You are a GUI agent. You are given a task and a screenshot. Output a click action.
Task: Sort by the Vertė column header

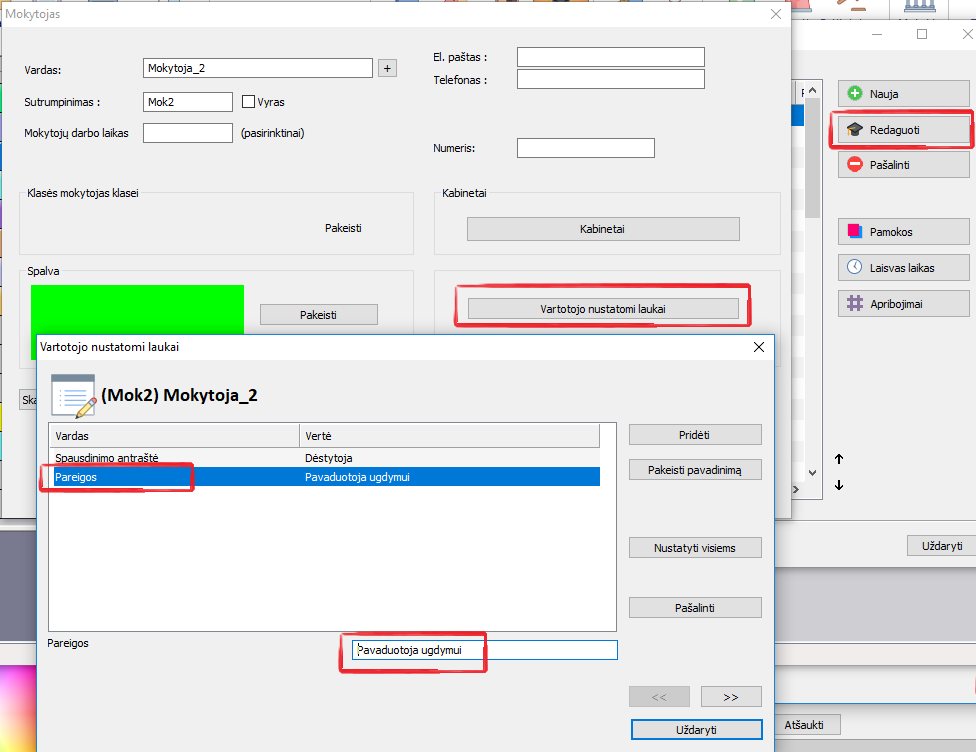[449, 436]
